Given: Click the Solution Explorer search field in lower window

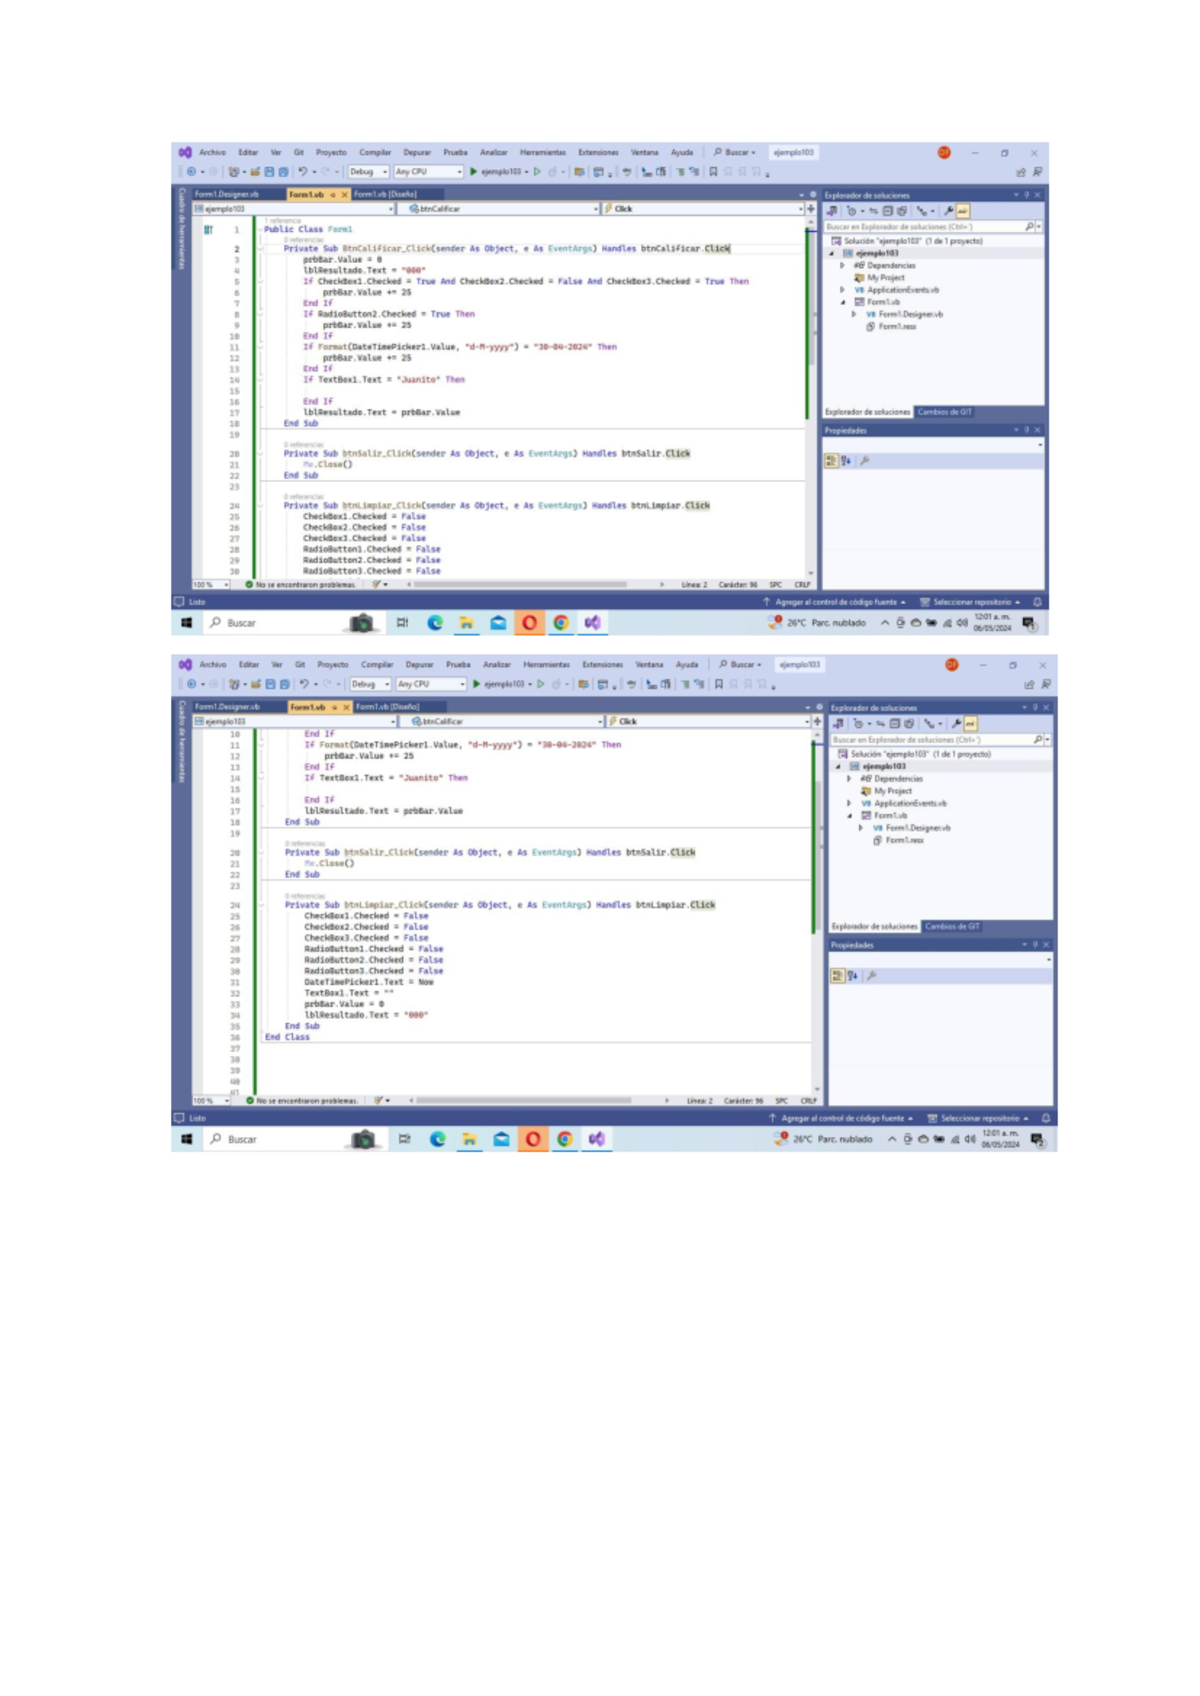Looking at the screenshot, I should 930,740.
